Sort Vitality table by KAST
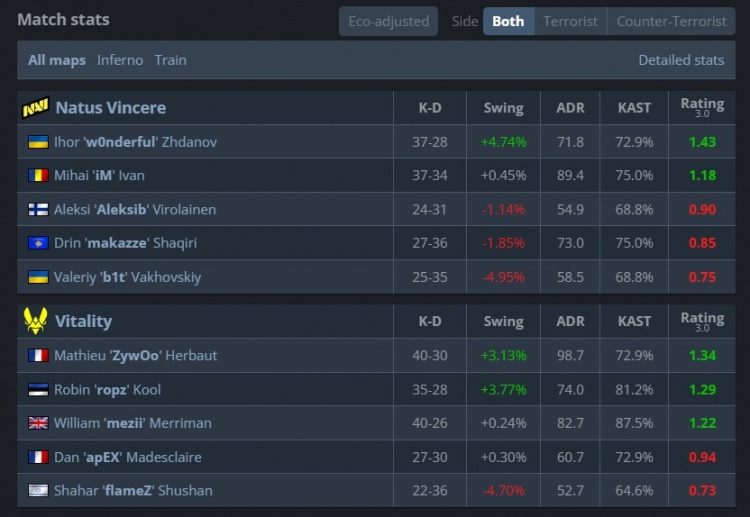 coord(635,321)
